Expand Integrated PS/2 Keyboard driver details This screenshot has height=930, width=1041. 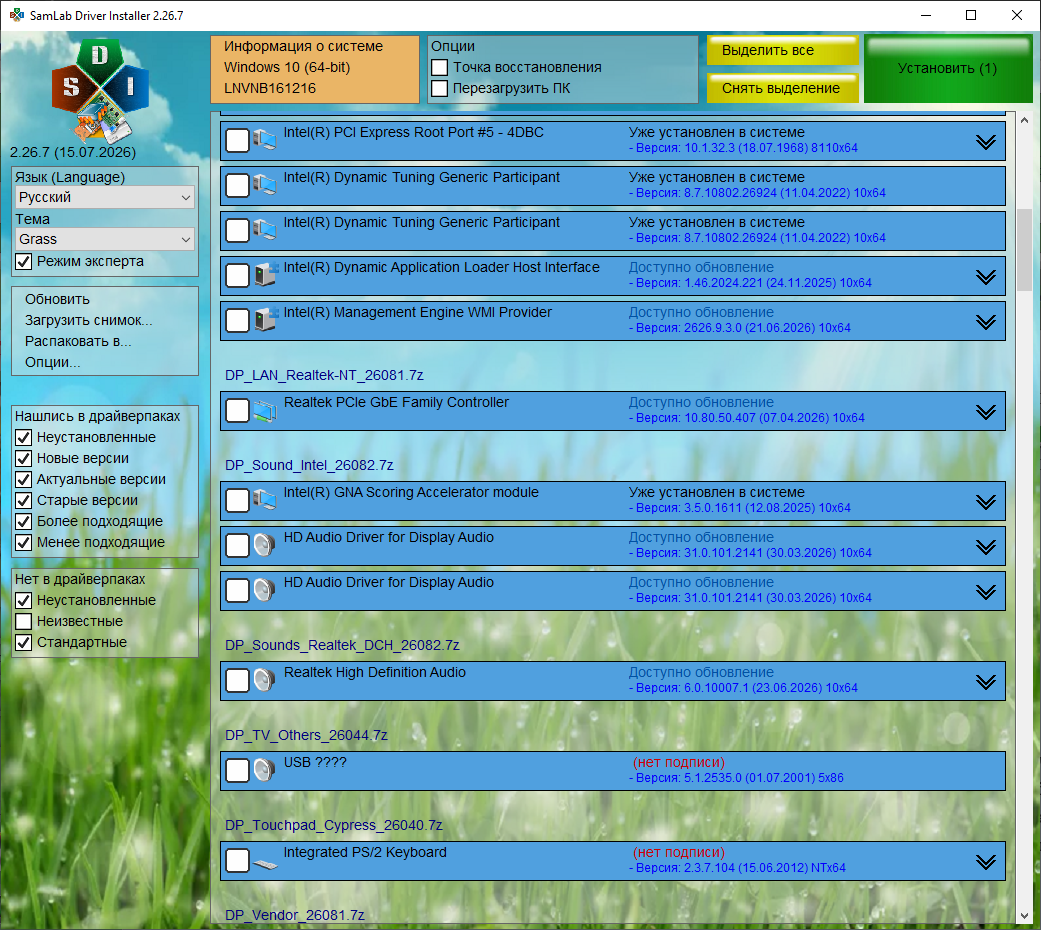(x=986, y=862)
